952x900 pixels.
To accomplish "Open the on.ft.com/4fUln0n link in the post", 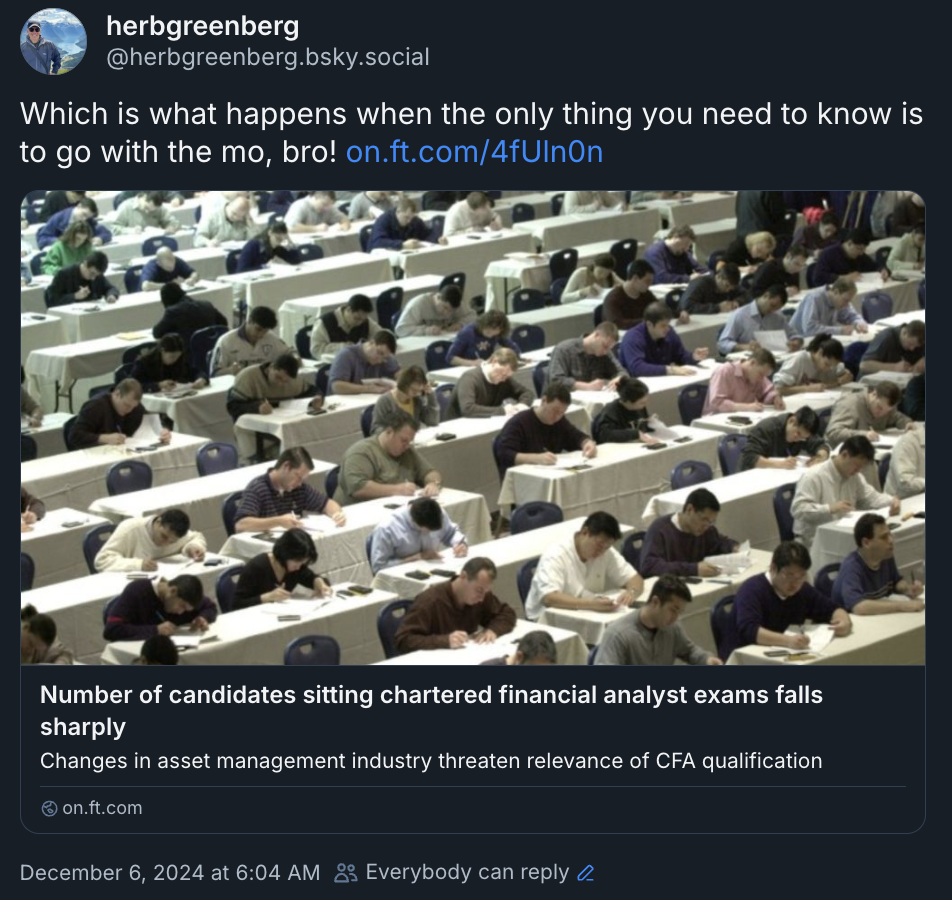I will tap(474, 152).
